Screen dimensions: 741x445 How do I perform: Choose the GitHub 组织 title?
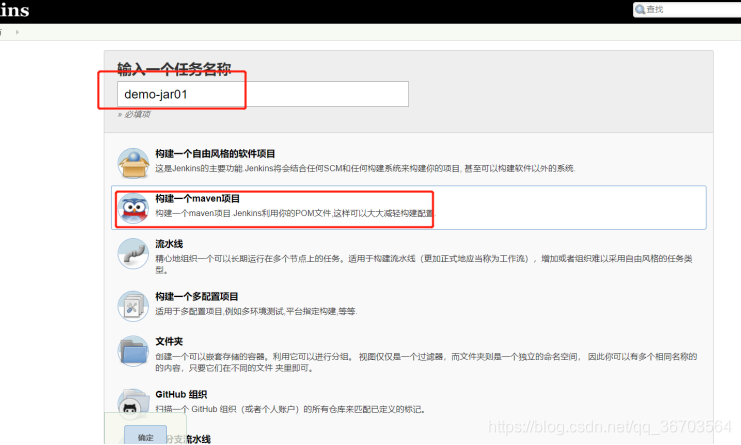click(181, 394)
